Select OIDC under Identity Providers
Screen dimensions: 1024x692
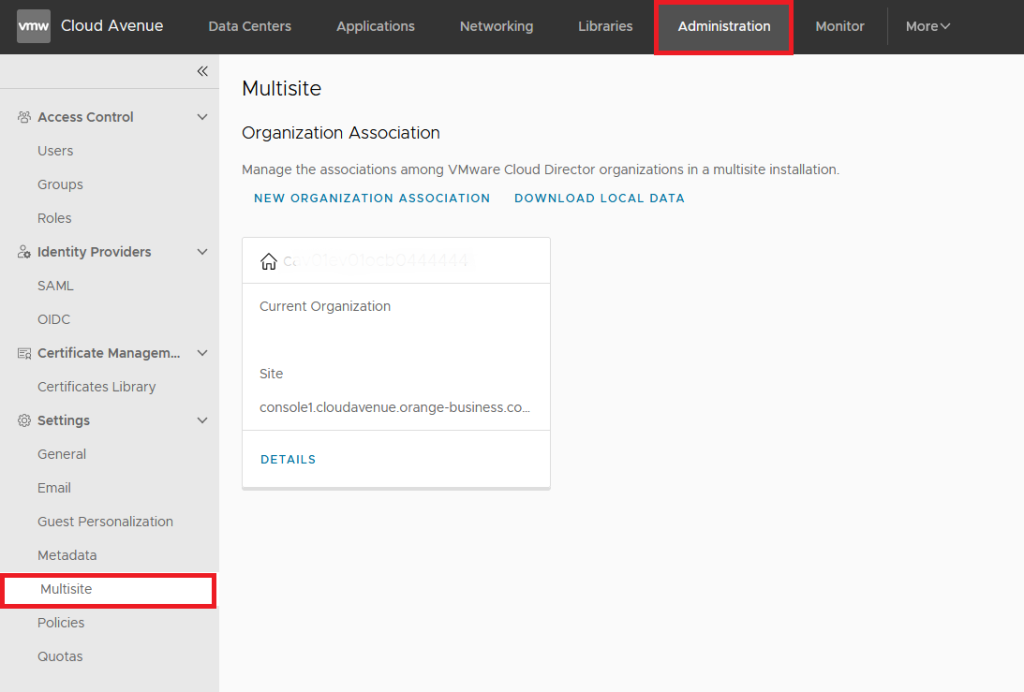tap(54, 319)
